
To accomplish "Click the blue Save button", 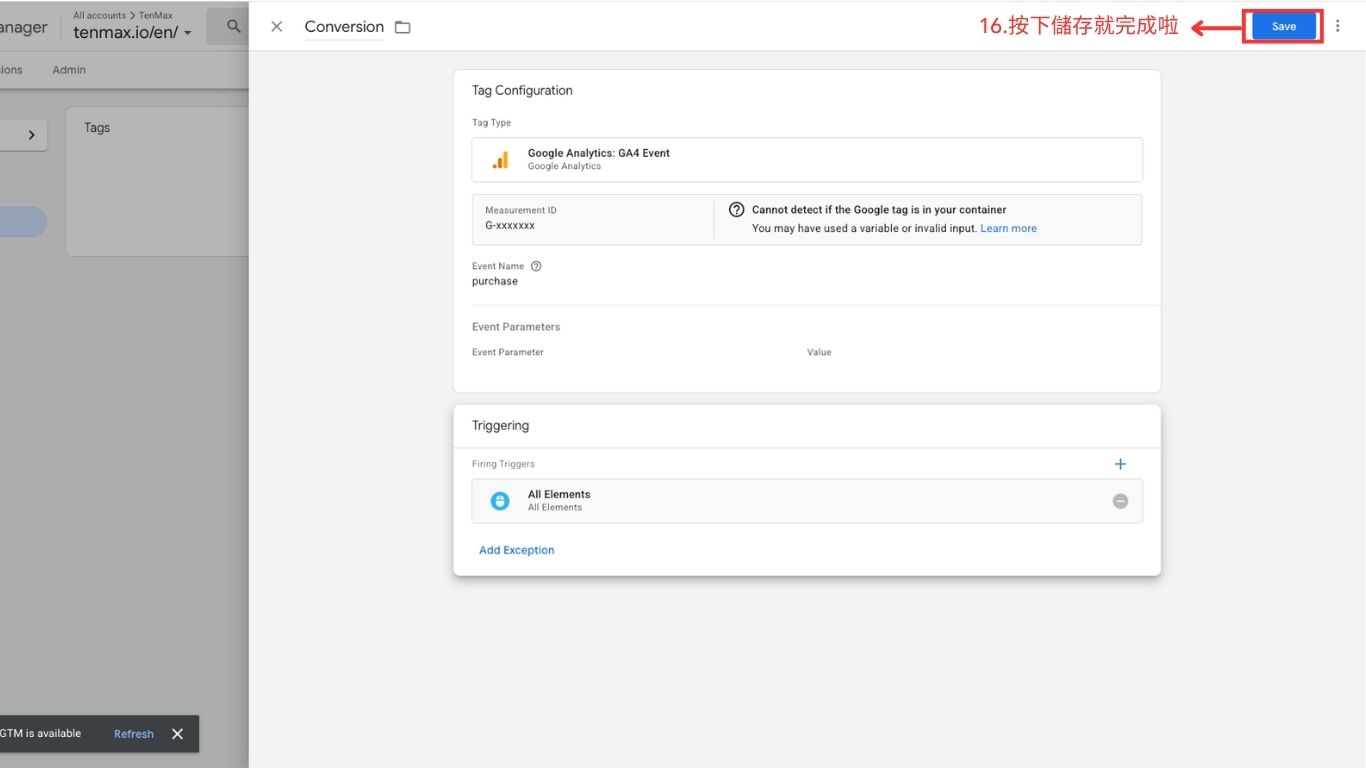I will click(x=1283, y=27).
